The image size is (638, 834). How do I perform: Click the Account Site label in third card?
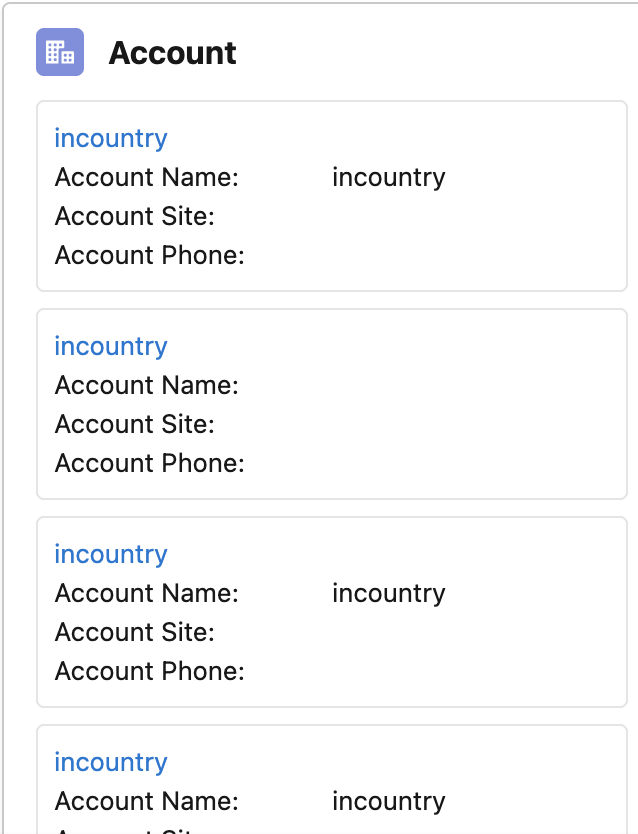134,632
